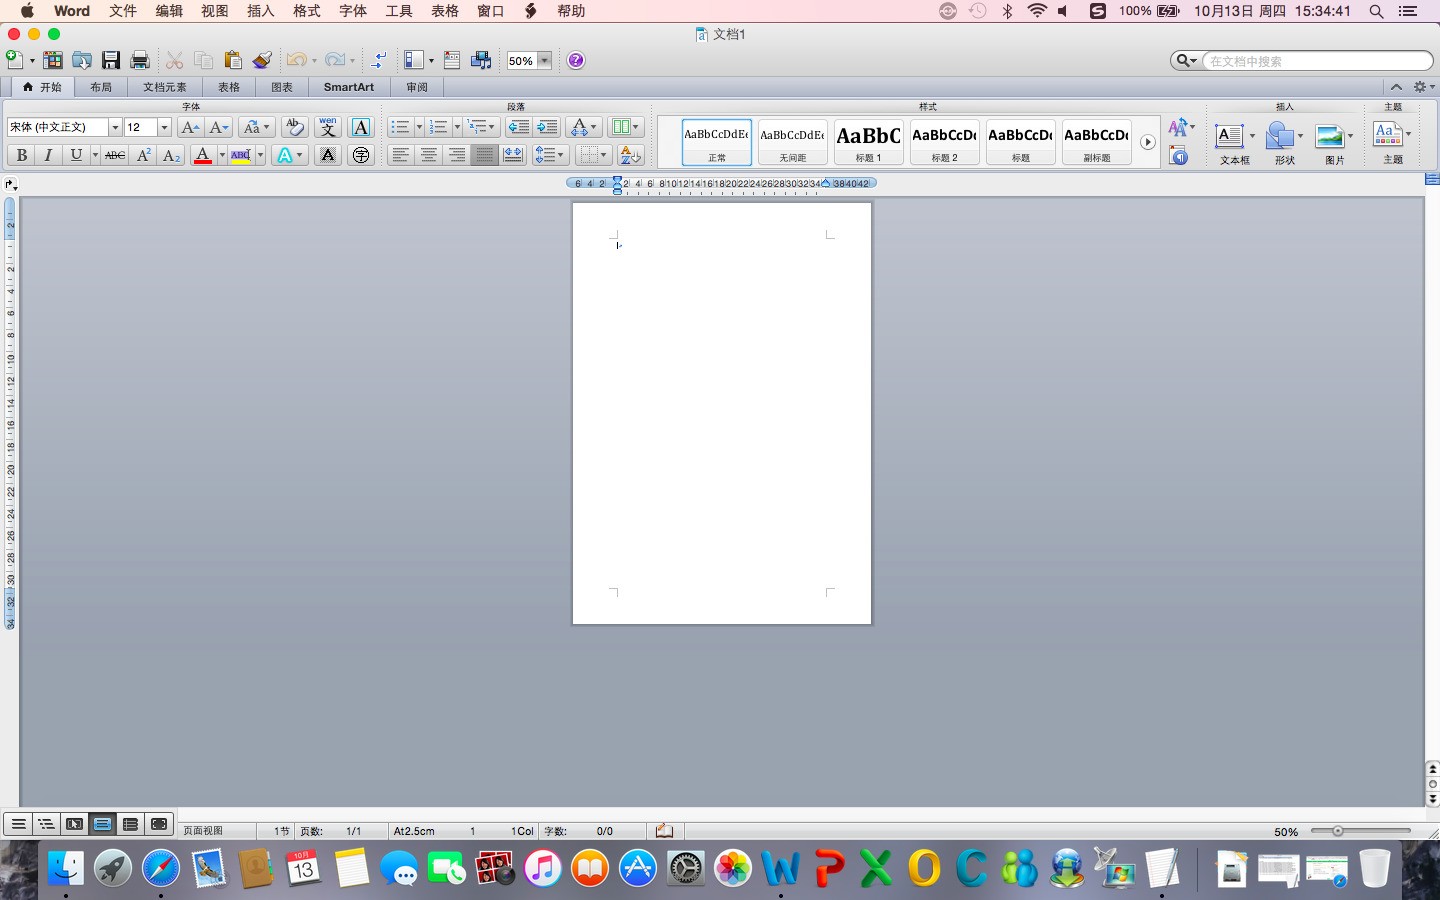Viewport: 1440px width, 900px height.
Task: Switch to the SmartArt ribbon tab
Action: point(349,87)
